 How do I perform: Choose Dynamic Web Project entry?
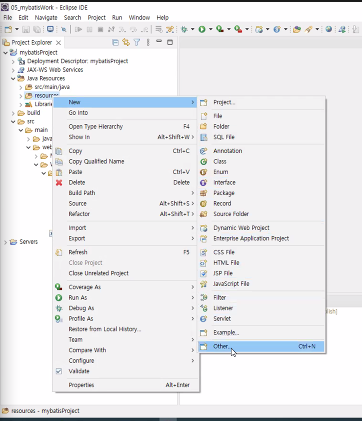coord(262,228)
